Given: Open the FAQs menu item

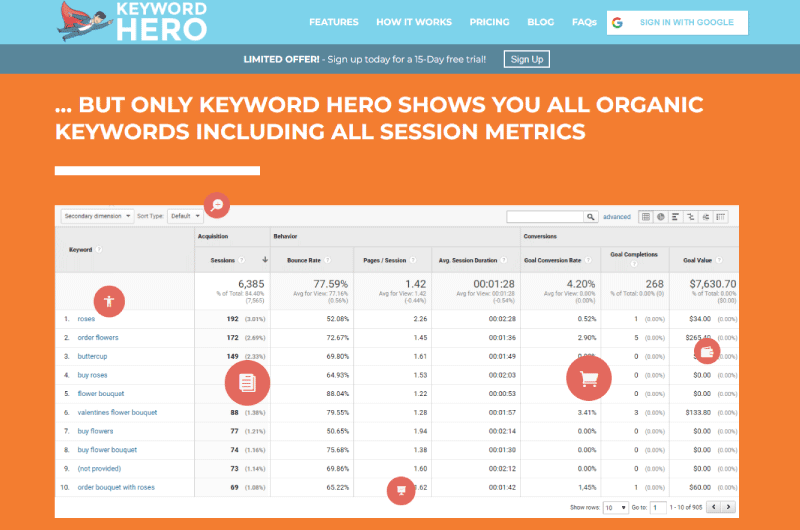Looking at the screenshot, I should click(x=584, y=22).
